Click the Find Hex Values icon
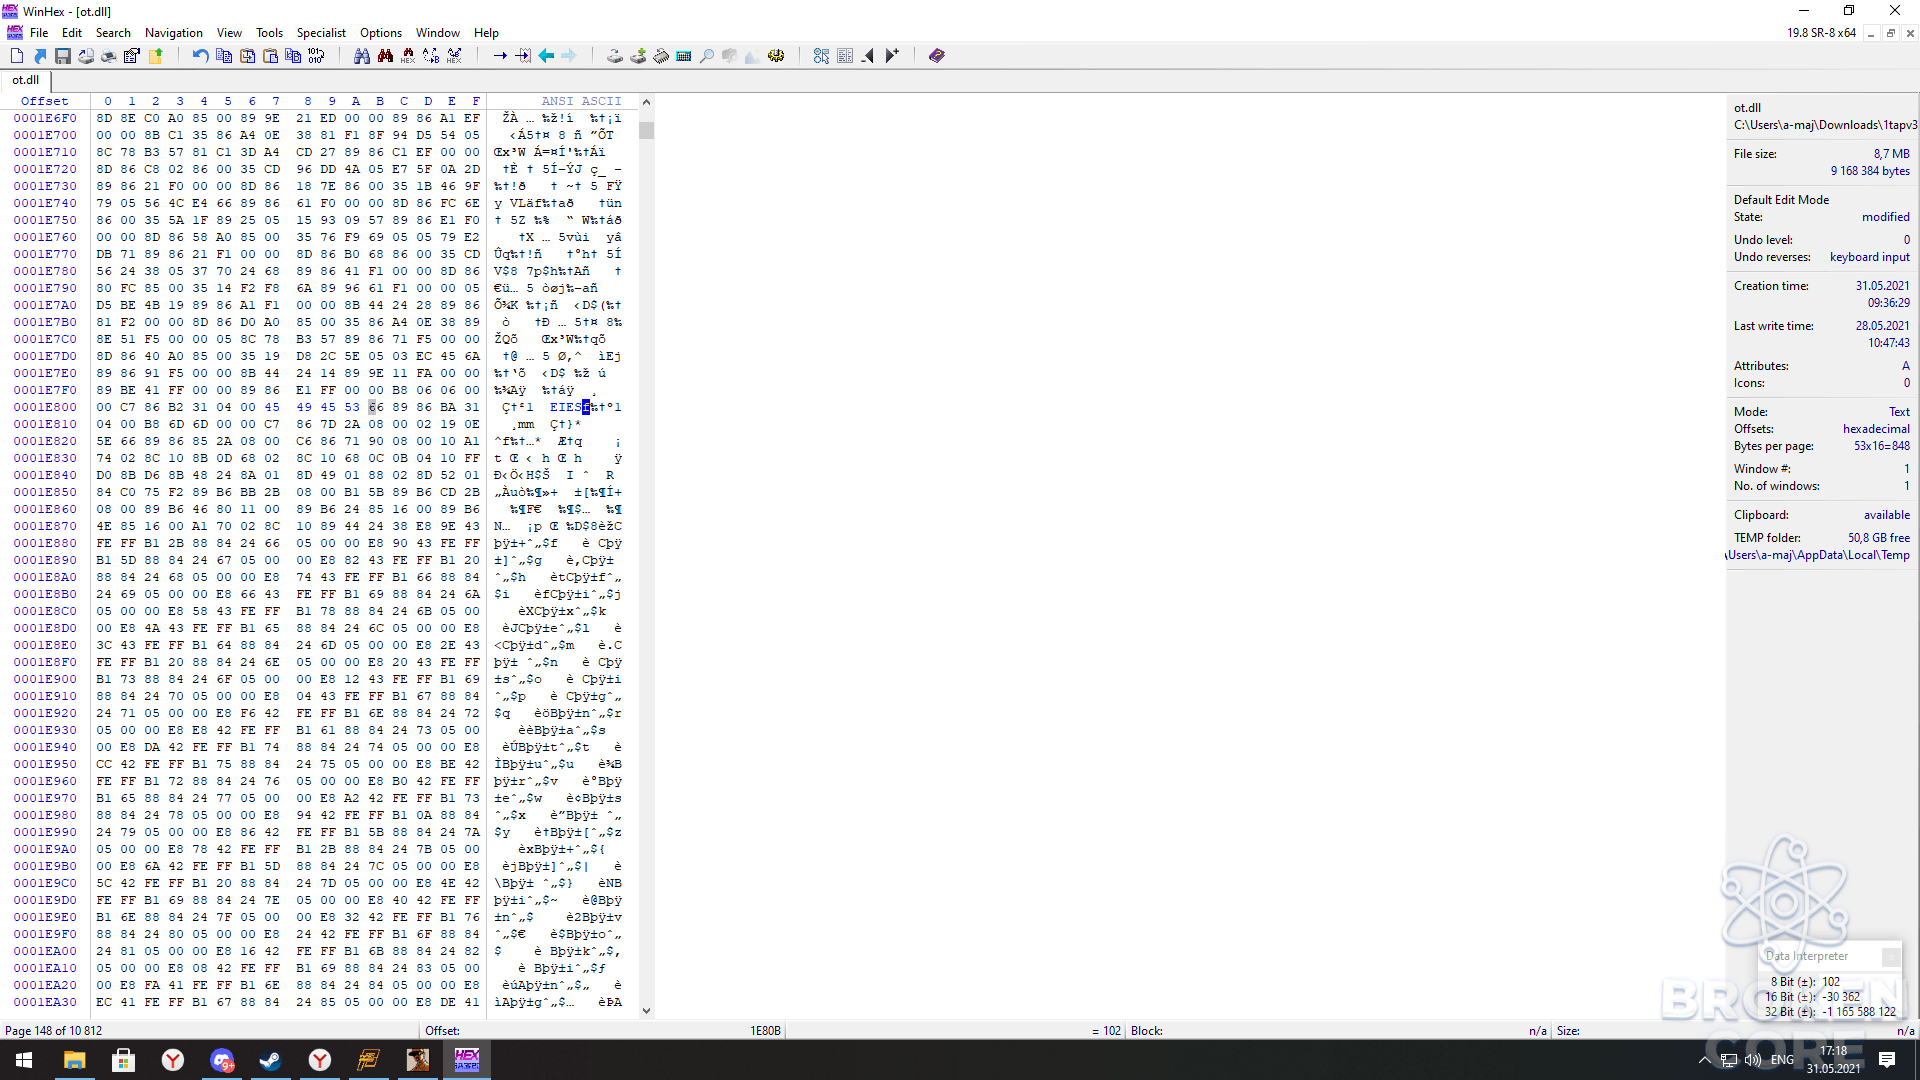Screen dimensions: 1920x1080 [408, 56]
